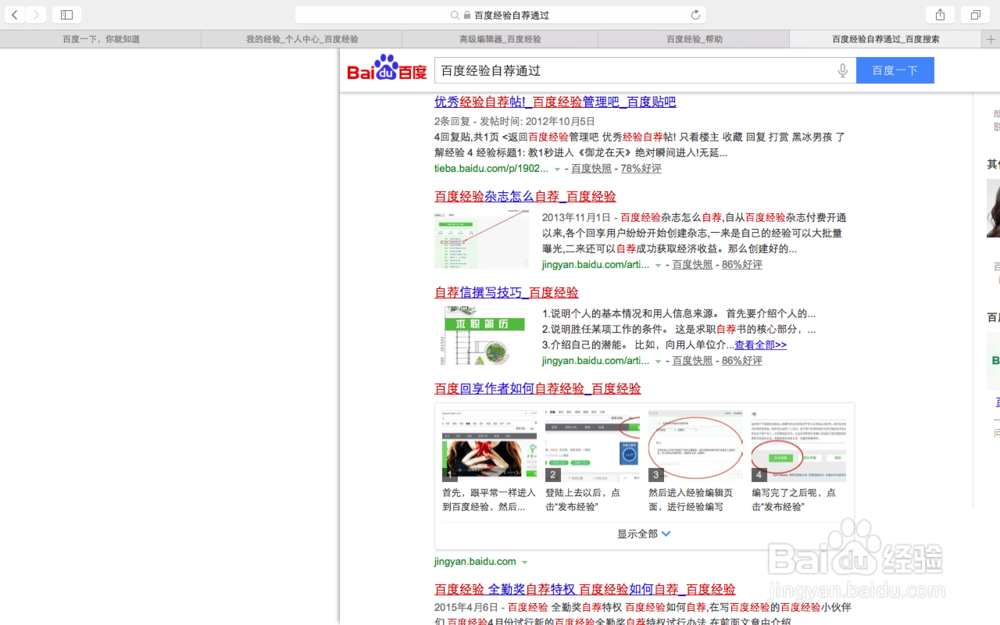Activate voice search microphone icon
This screenshot has width=1000, height=625.
(842, 70)
